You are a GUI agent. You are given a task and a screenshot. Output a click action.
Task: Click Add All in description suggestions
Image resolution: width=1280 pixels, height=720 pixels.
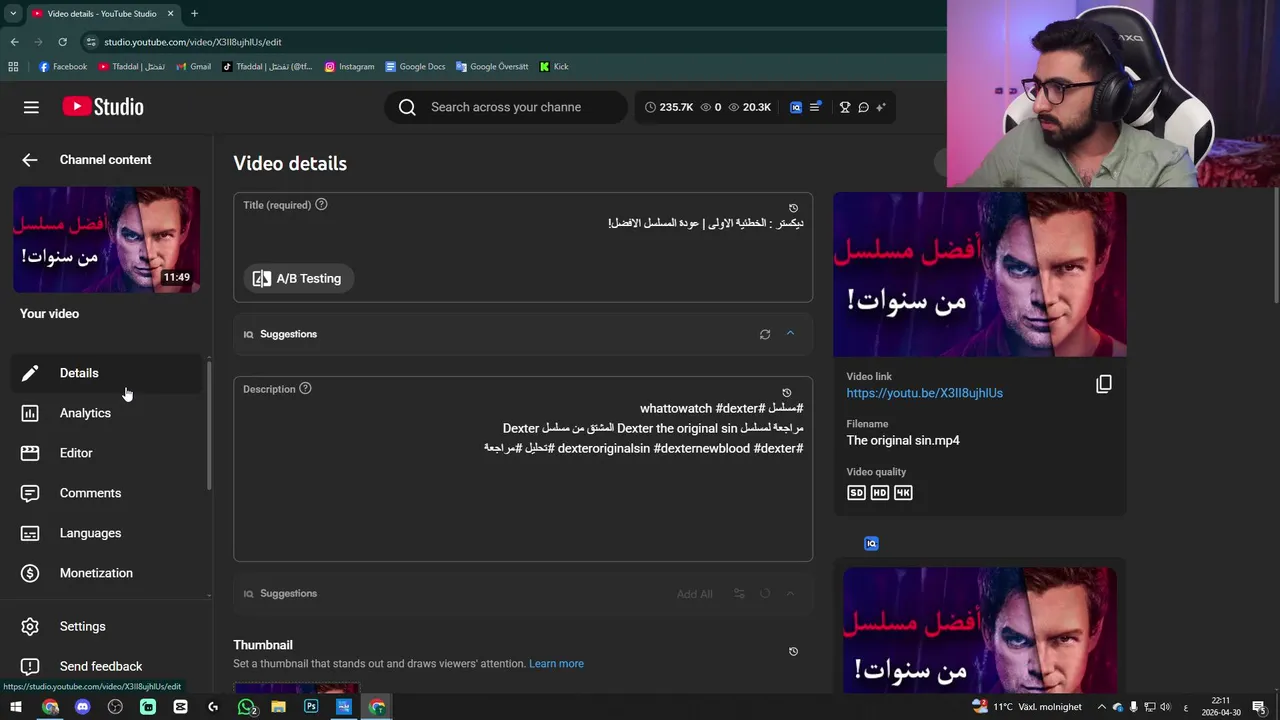[x=694, y=594]
